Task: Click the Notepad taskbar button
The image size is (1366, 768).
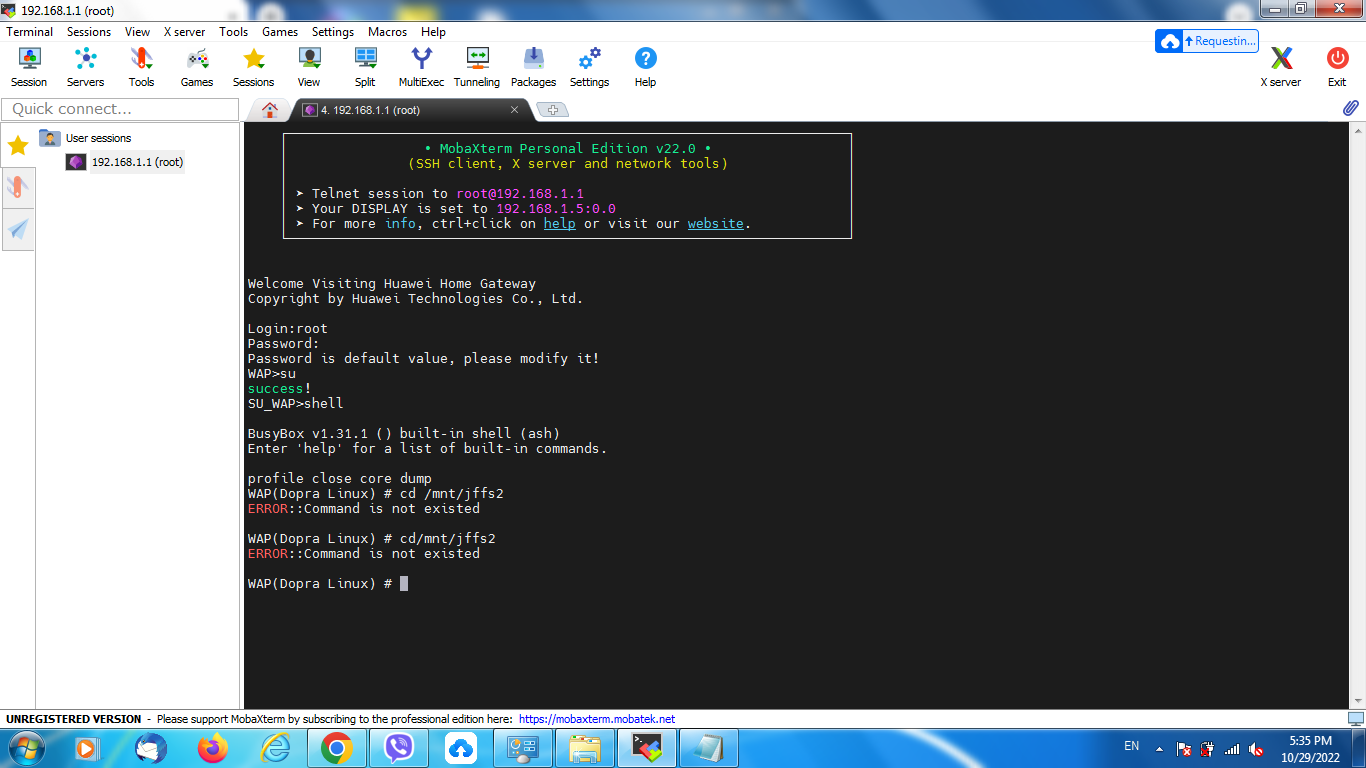Action: pos(709,748)
